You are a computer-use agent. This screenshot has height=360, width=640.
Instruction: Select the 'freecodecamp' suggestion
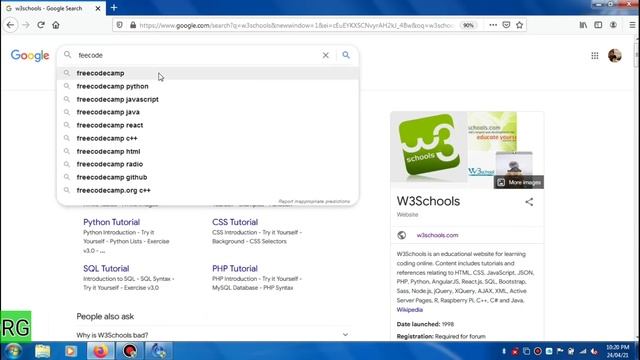(x=208, y=73)
